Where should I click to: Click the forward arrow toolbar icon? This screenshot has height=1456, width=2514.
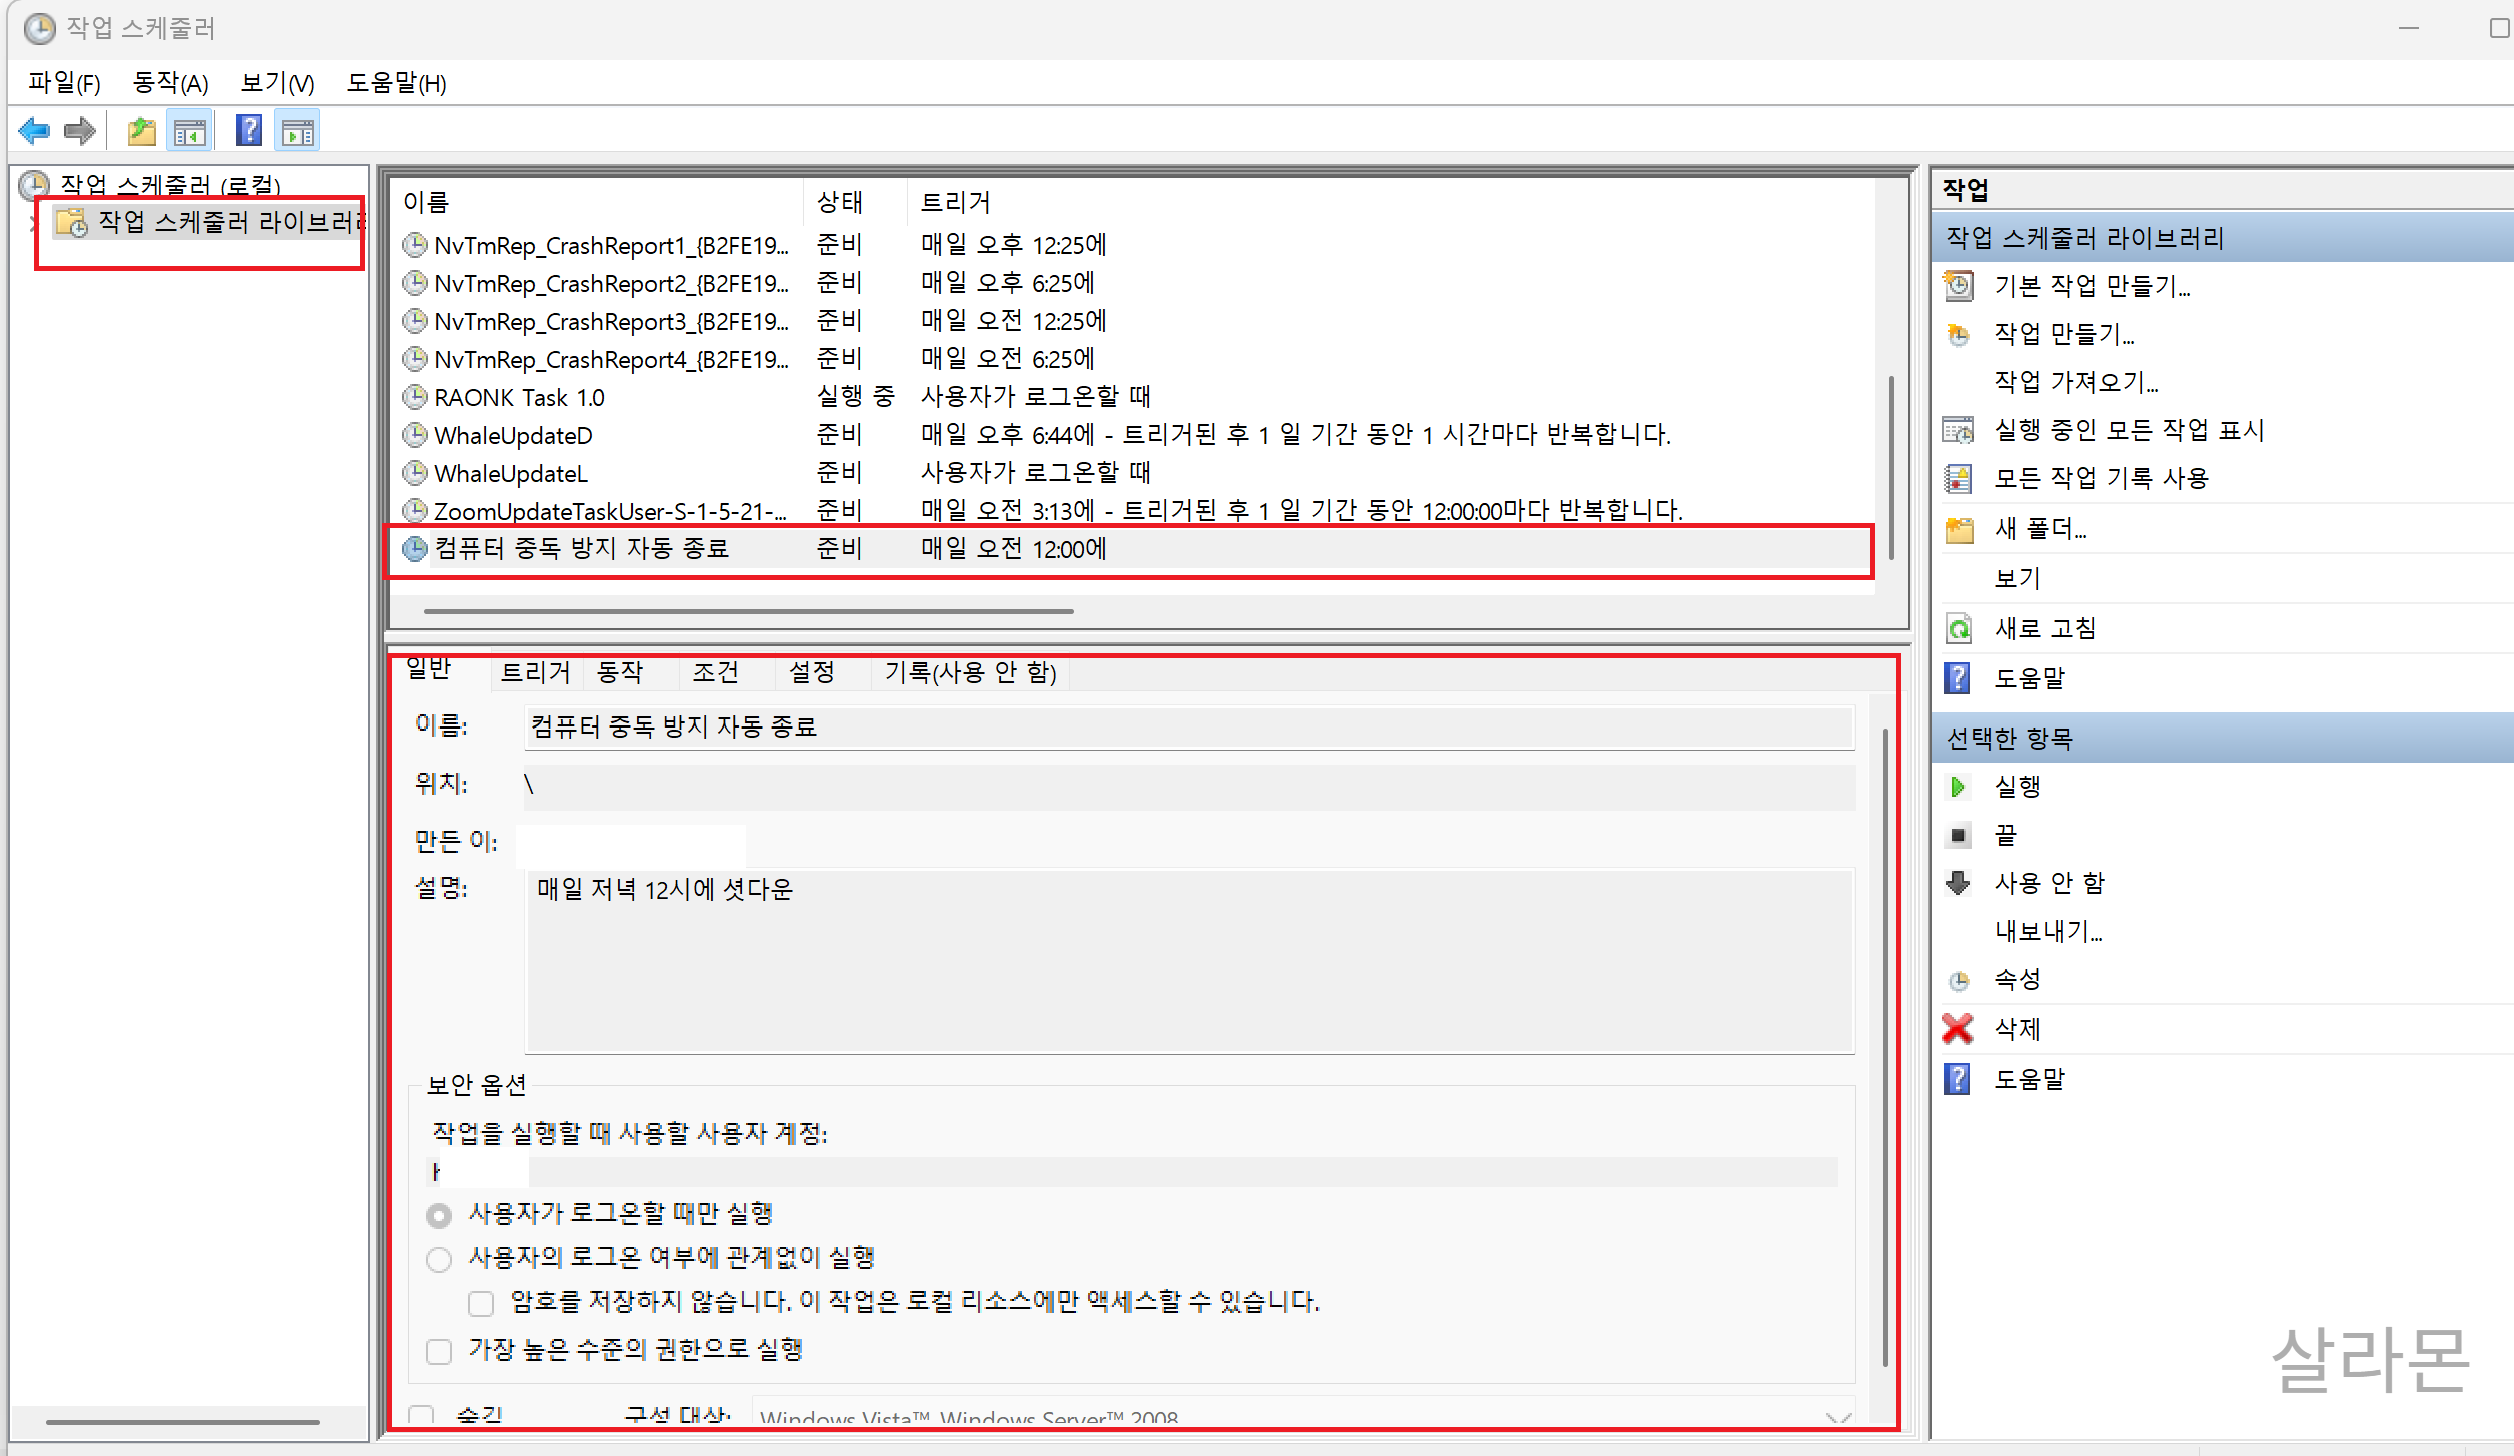(79, 131)
